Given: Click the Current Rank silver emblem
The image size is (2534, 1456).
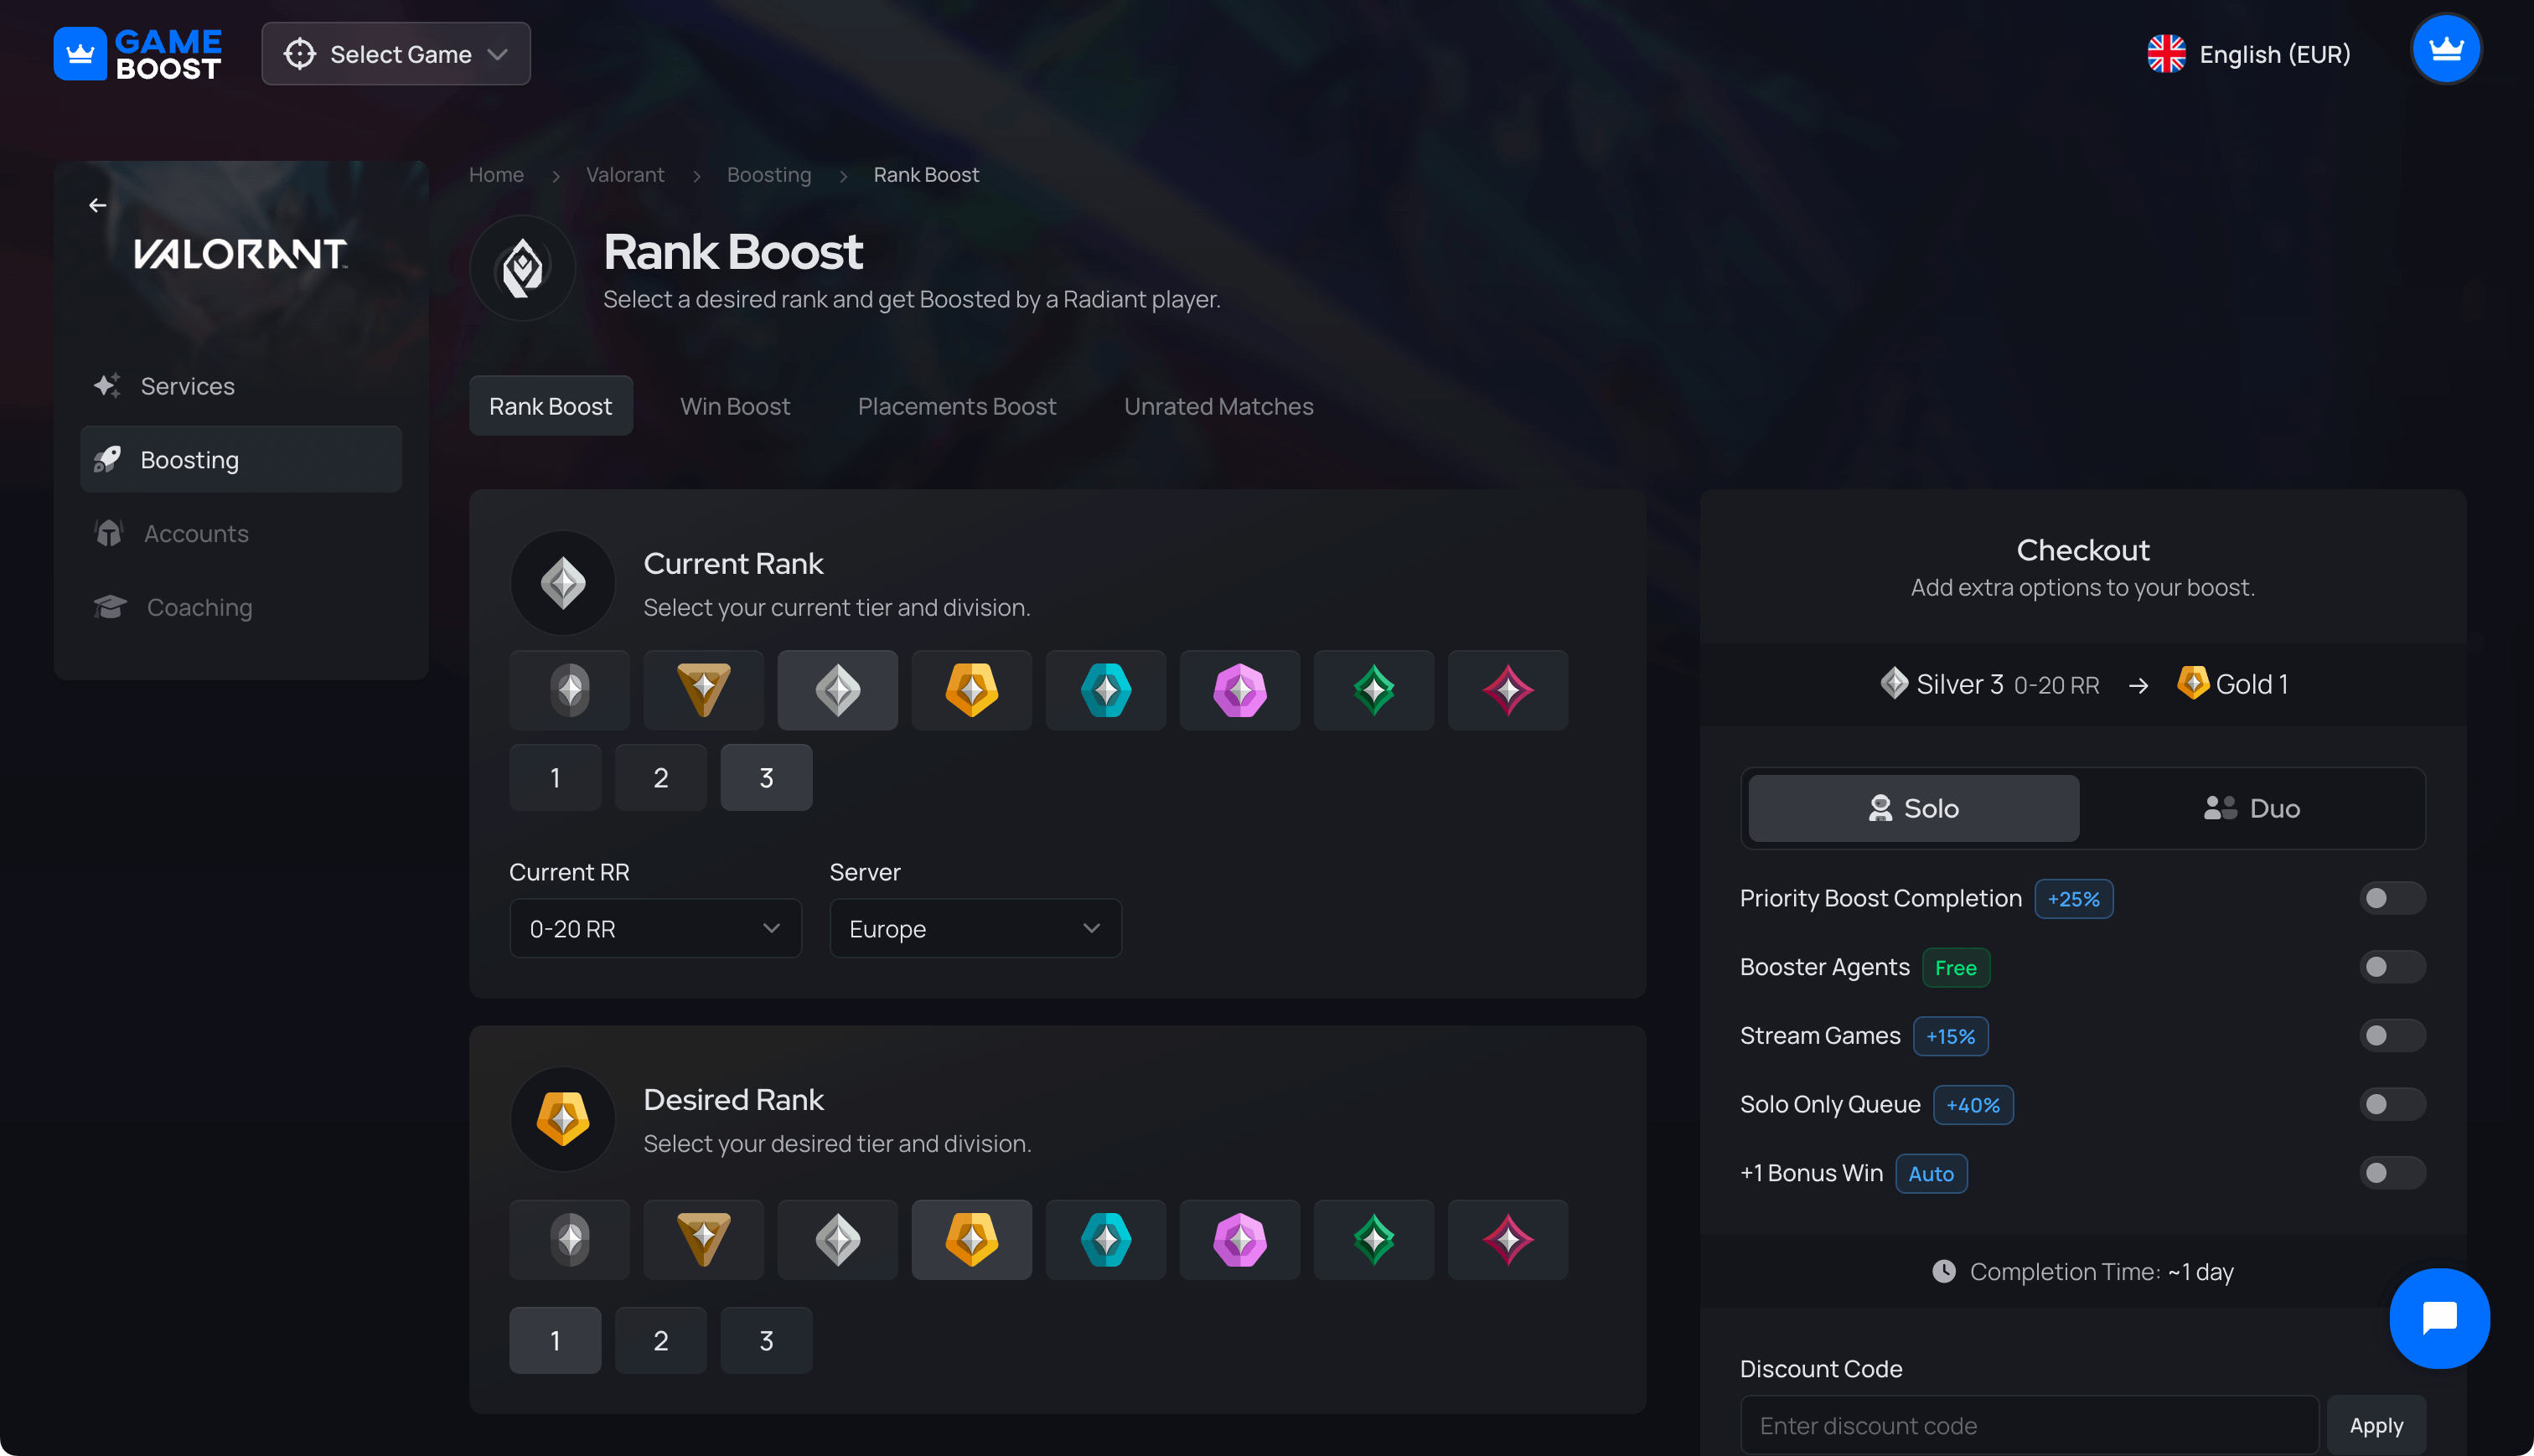Looking at the screenshot, I should [x=563, y=583].
